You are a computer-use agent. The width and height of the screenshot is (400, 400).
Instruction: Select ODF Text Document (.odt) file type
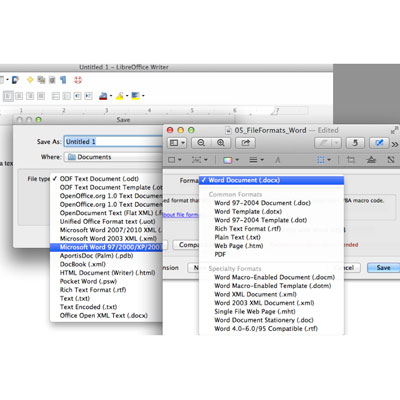[x=99, y=179]
